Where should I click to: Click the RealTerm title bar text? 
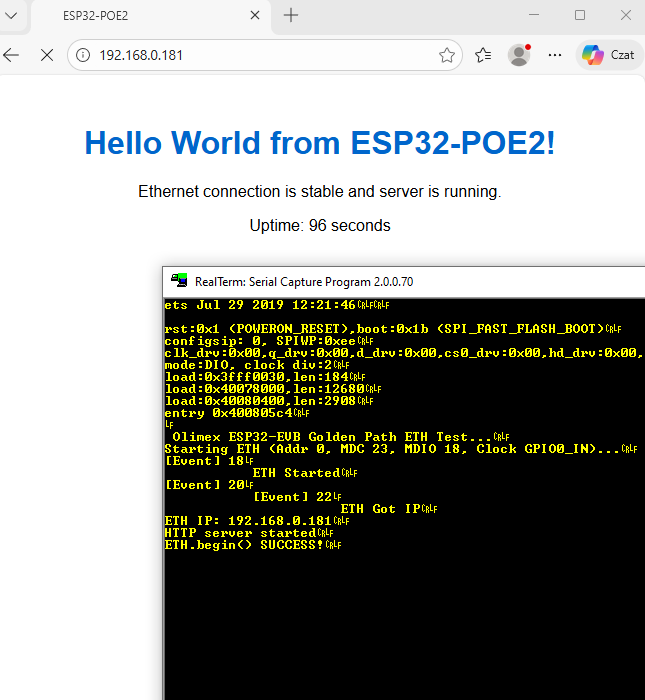click(304, 282)
